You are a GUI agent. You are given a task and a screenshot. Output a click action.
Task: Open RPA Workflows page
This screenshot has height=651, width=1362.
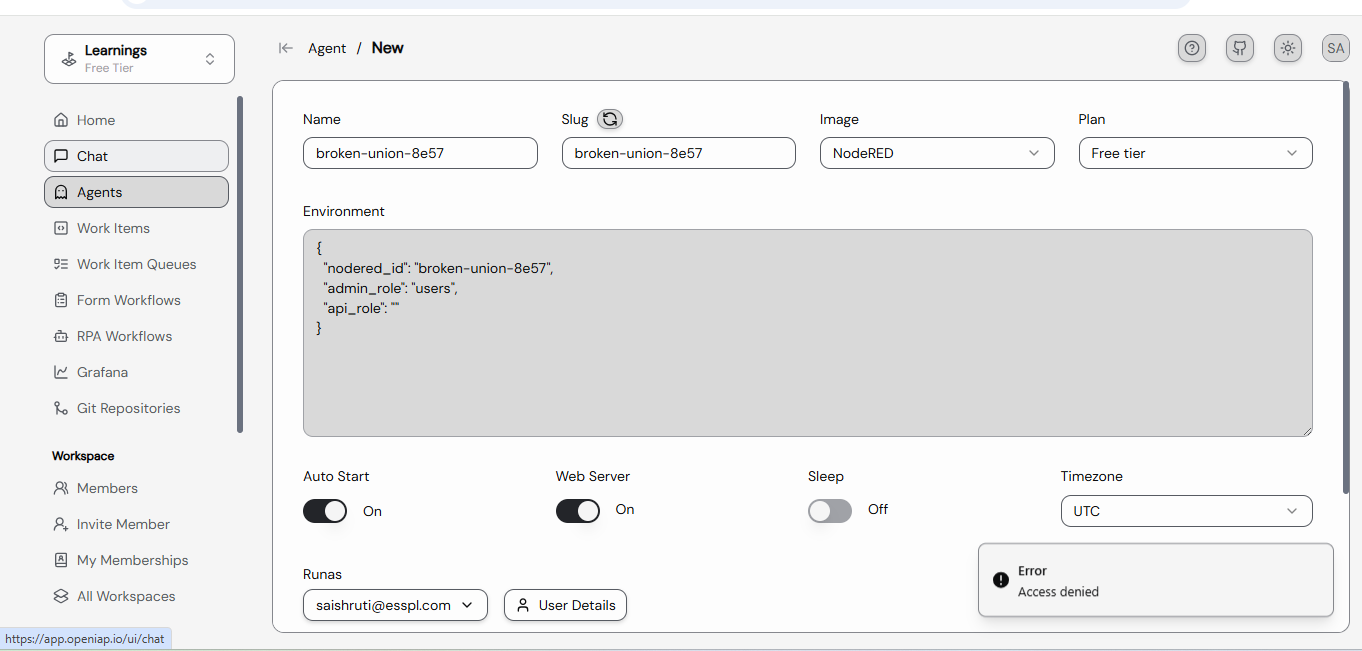[136, 336]
